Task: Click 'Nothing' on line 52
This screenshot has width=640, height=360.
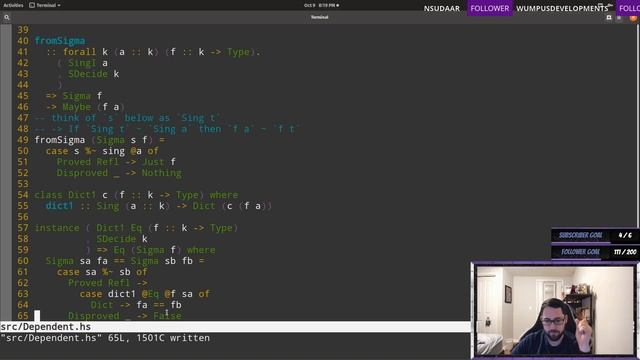Action: tap(162, 173)
